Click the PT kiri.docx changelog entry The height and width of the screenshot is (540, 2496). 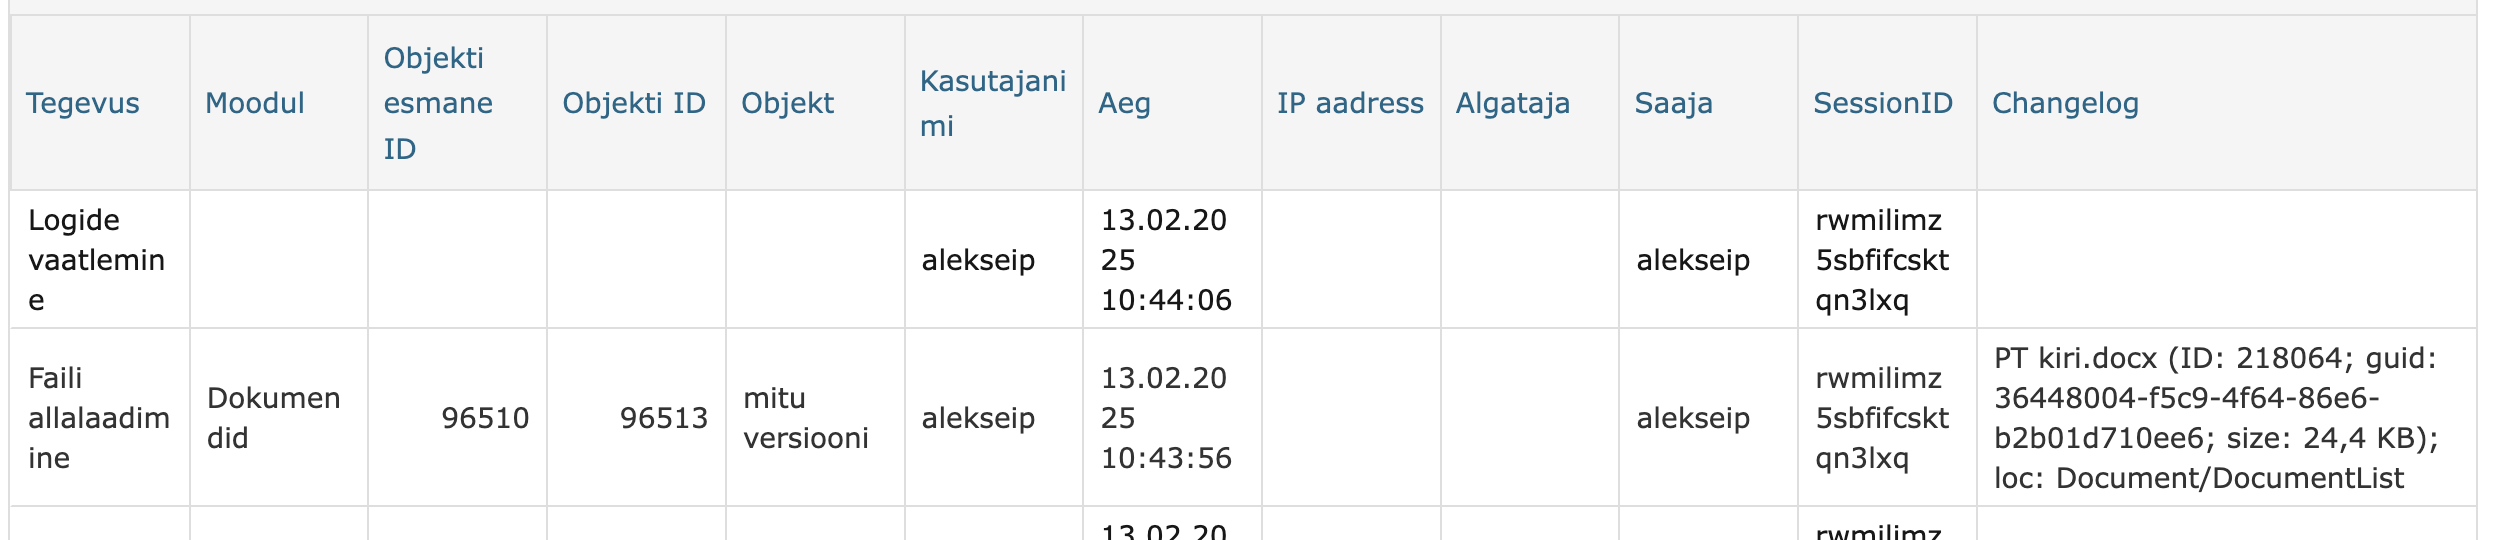point(2216,418)
